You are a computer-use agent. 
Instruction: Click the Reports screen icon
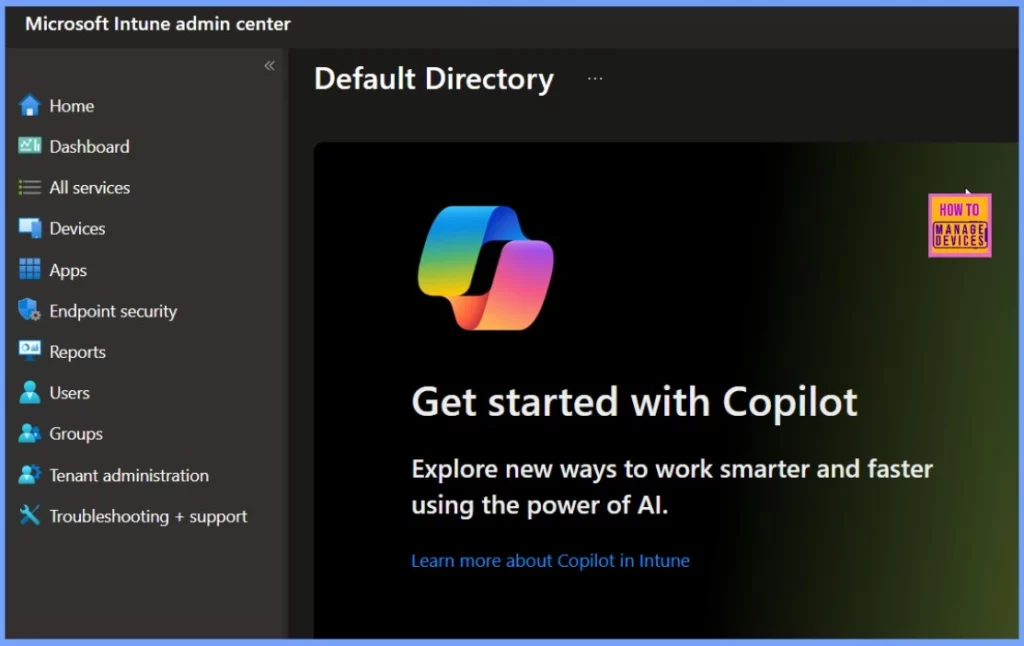[29, 351]
